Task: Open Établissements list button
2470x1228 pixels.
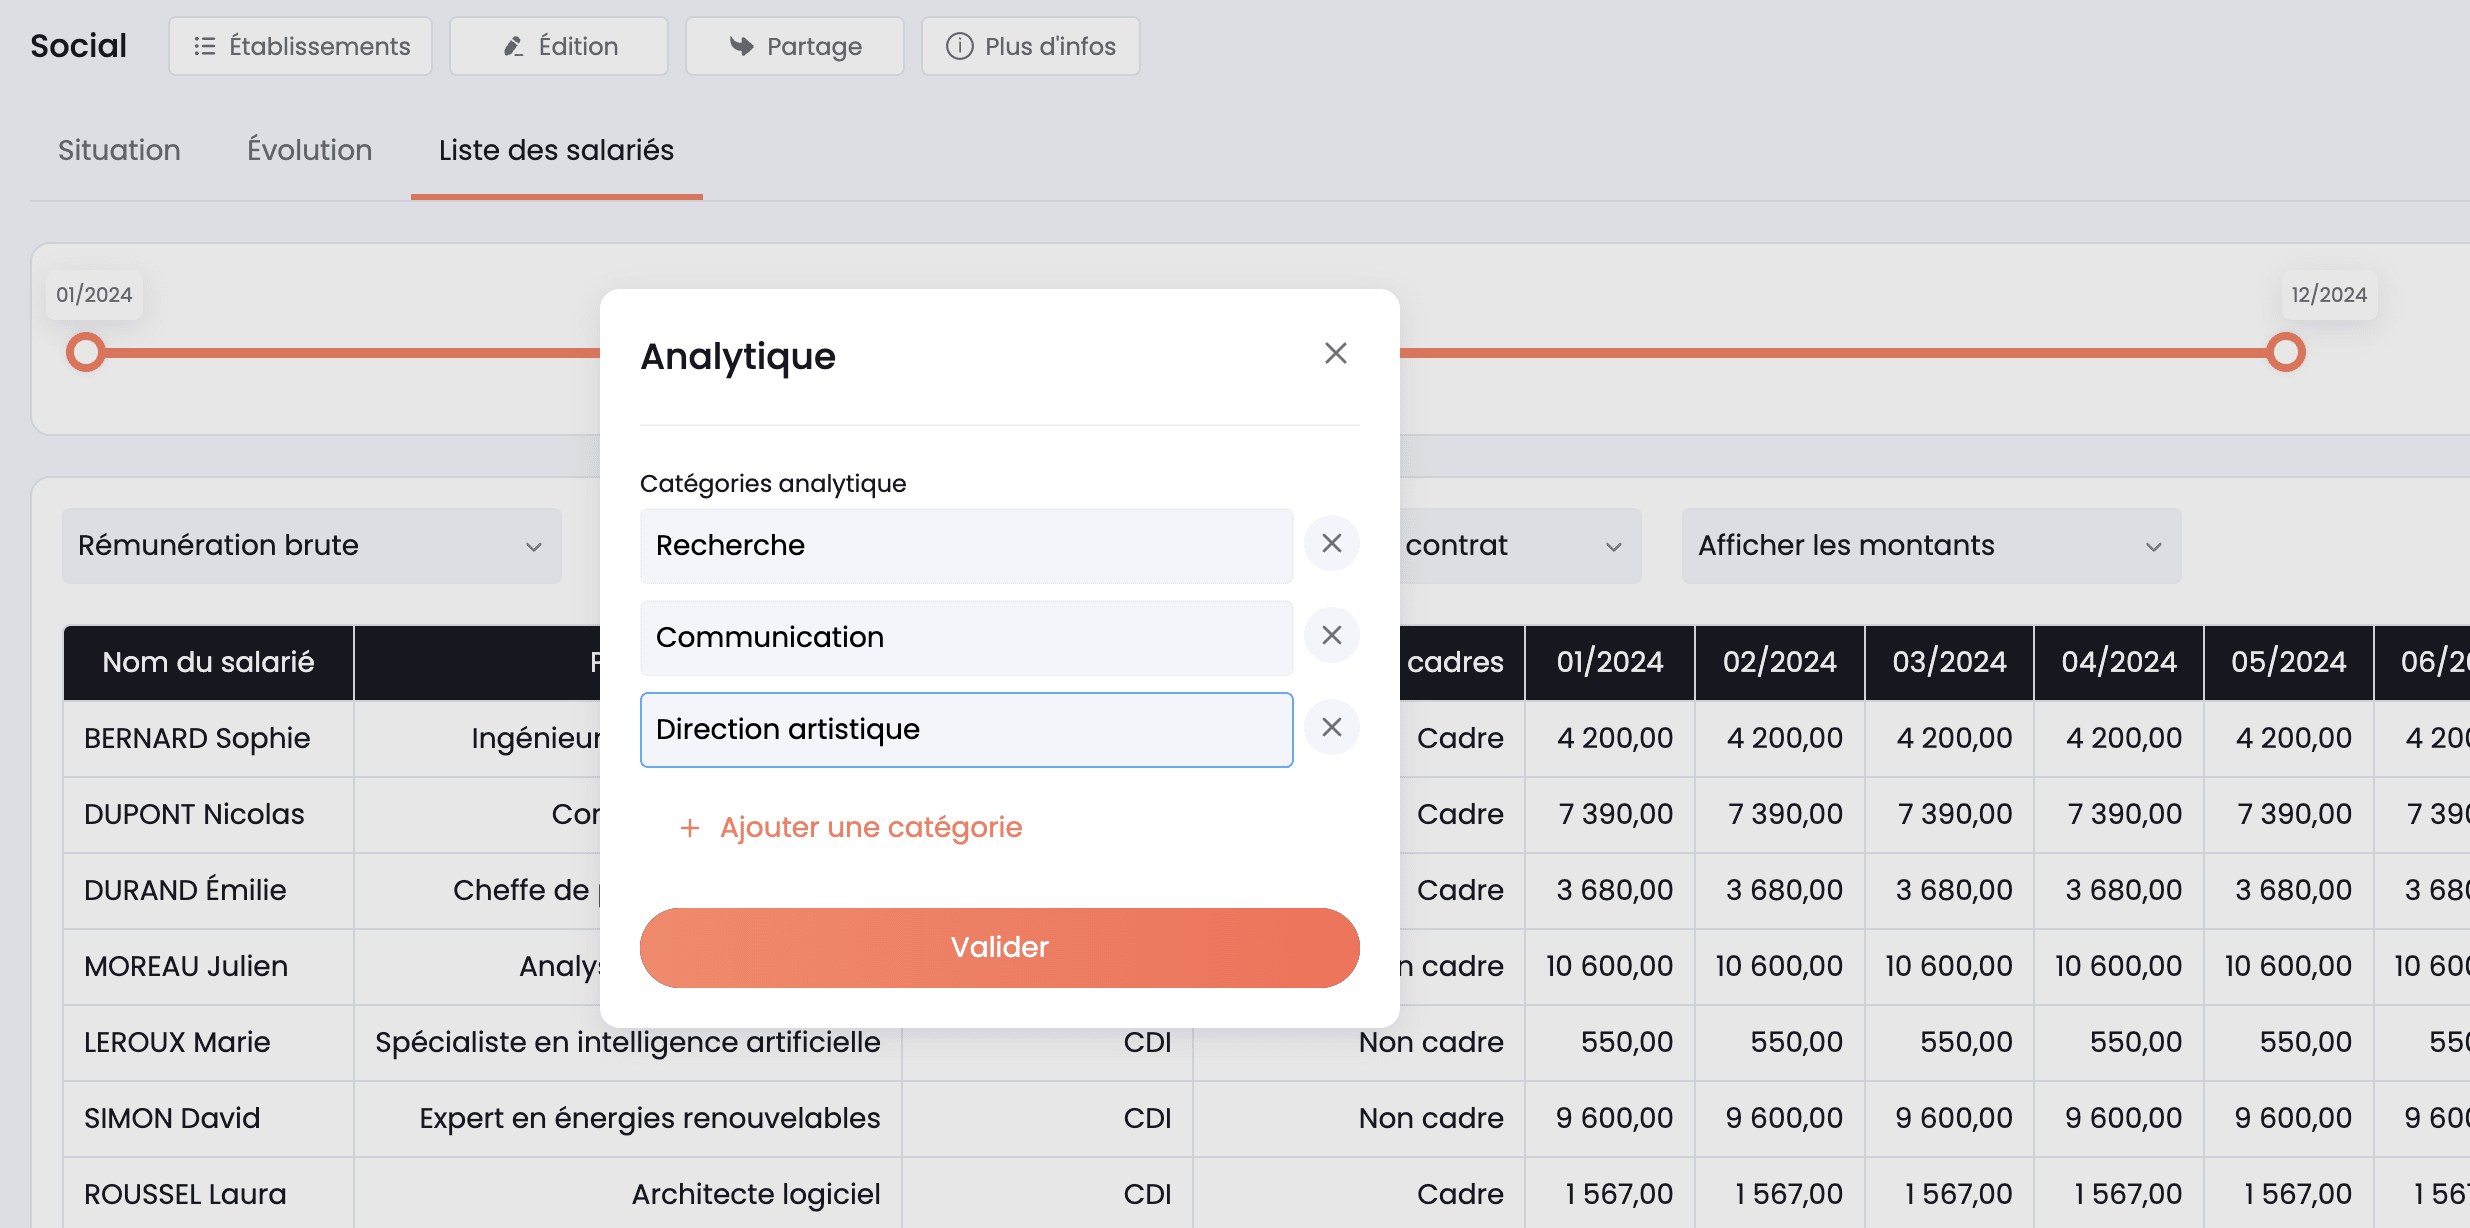Action: (x=300, y=46)
